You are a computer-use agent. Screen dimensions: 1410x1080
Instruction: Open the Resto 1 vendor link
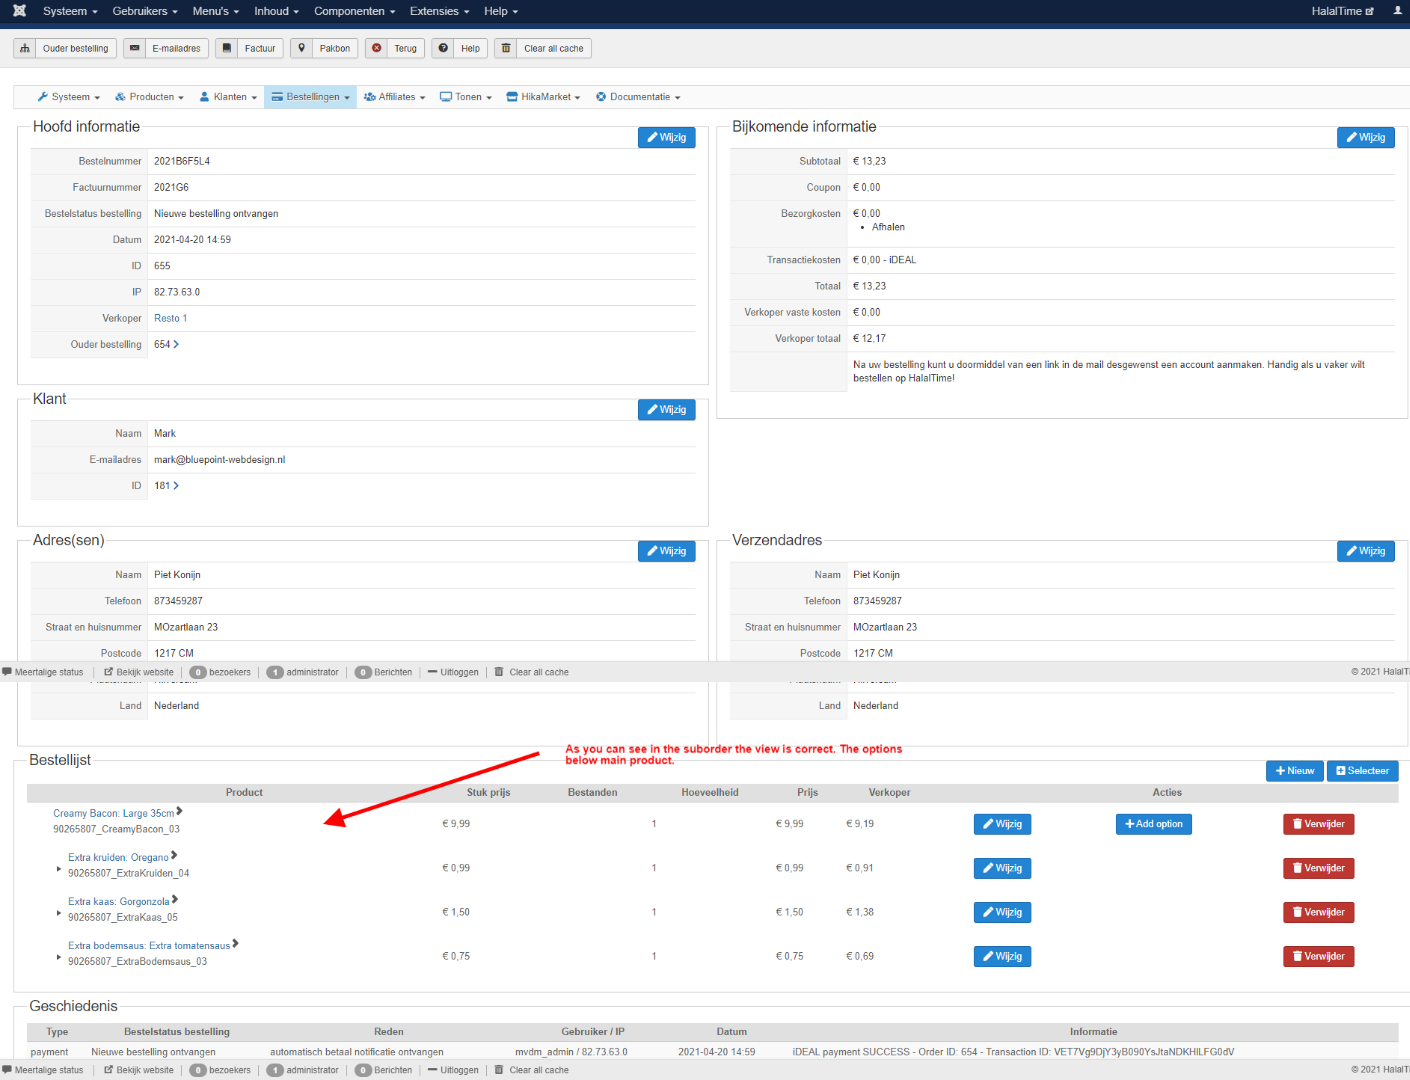[170, 318]
